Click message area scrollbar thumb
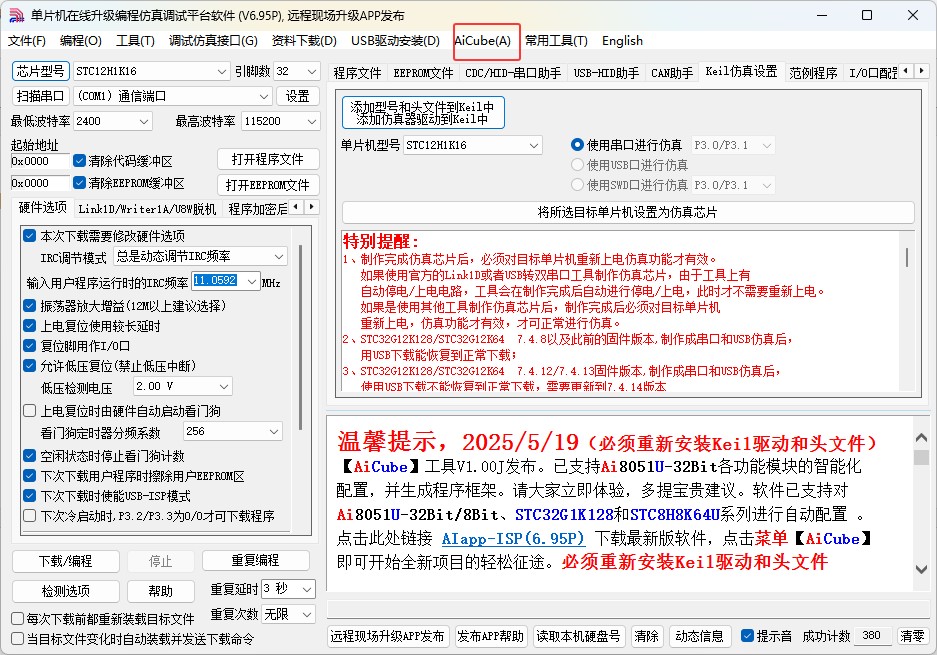Image resolution: width=937 pixels, height=655 pixels. pyautogui.click(x=921, y=458)
